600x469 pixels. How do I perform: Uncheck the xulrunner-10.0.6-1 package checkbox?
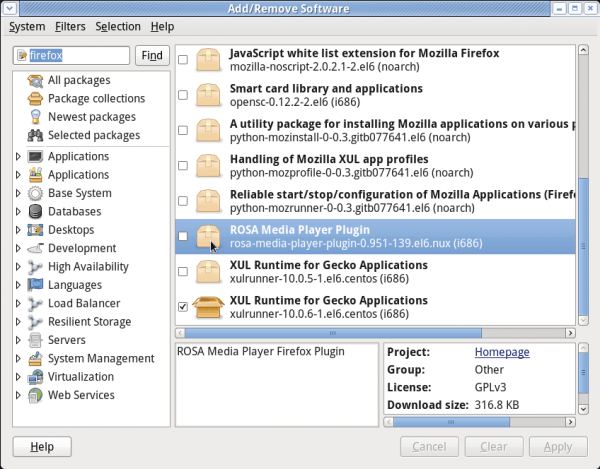tap(182, 307)
